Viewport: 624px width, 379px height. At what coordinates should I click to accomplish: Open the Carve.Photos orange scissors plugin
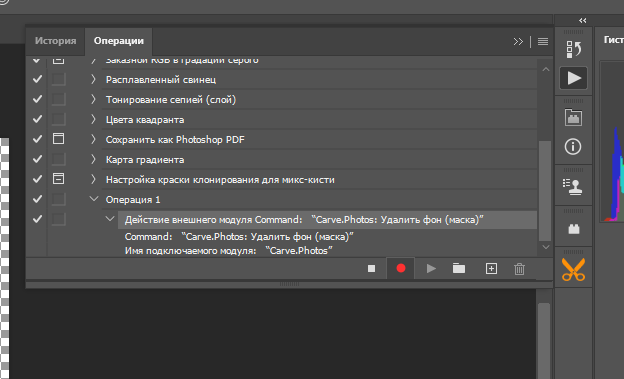tap(573, 270)
